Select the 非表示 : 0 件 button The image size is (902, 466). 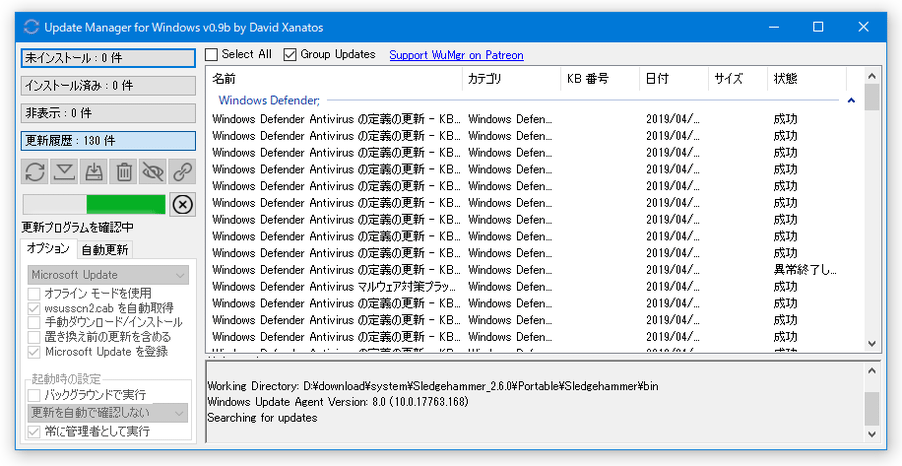[x=108, y=113]
